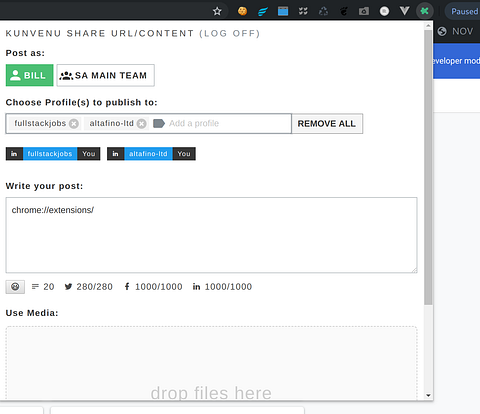Click the green Kunvenu extension icon
Screen dimensions: 480x414
(424, 11)
